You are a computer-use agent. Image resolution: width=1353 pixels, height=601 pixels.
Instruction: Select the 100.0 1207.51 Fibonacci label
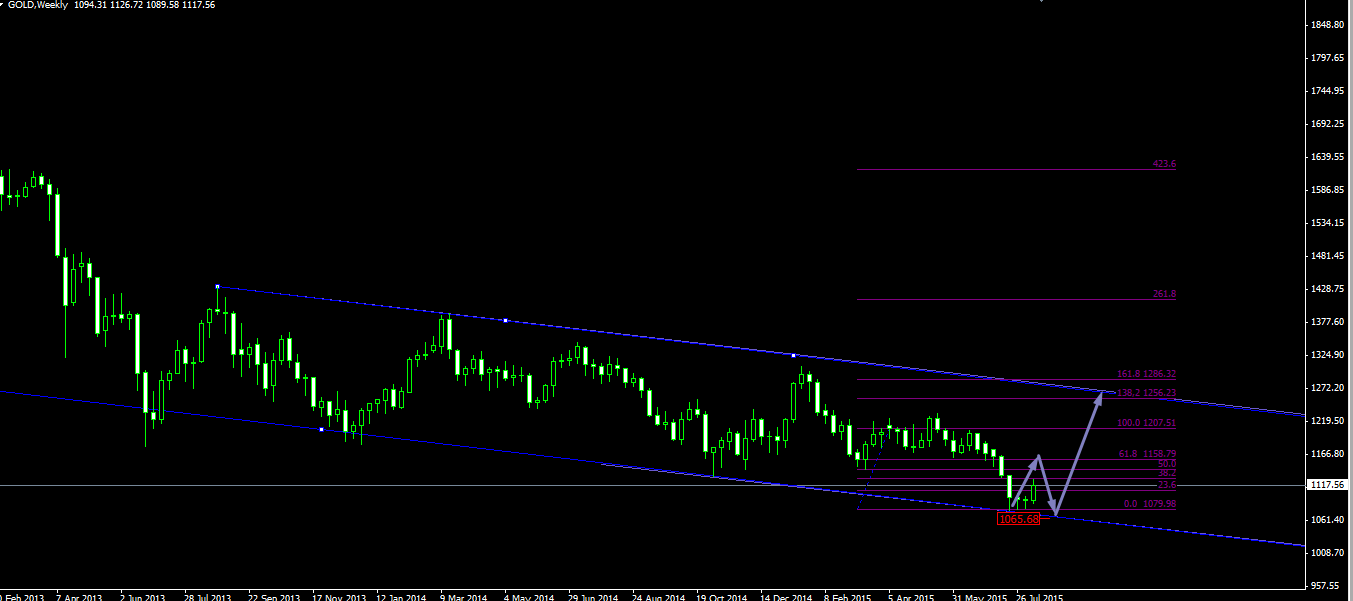point(1146,423)
